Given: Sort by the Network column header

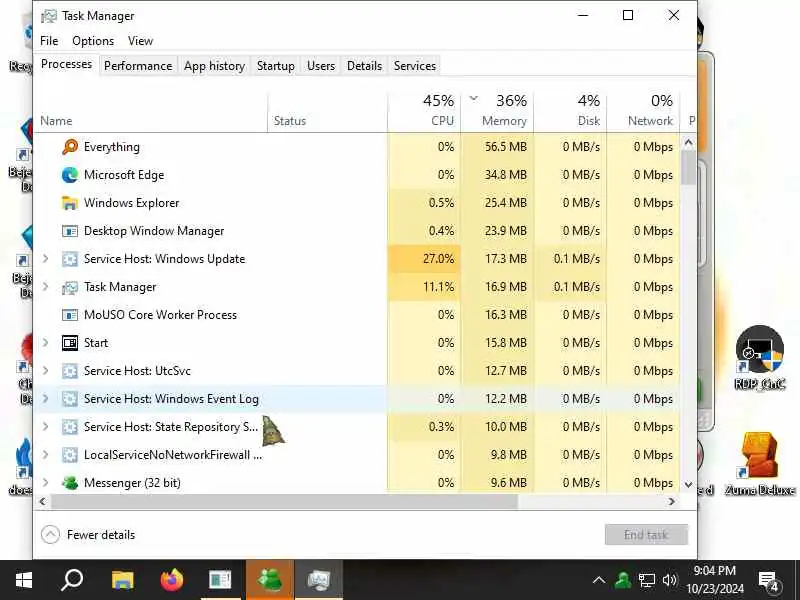Looking at the screenshot, I should click(643, 111).
